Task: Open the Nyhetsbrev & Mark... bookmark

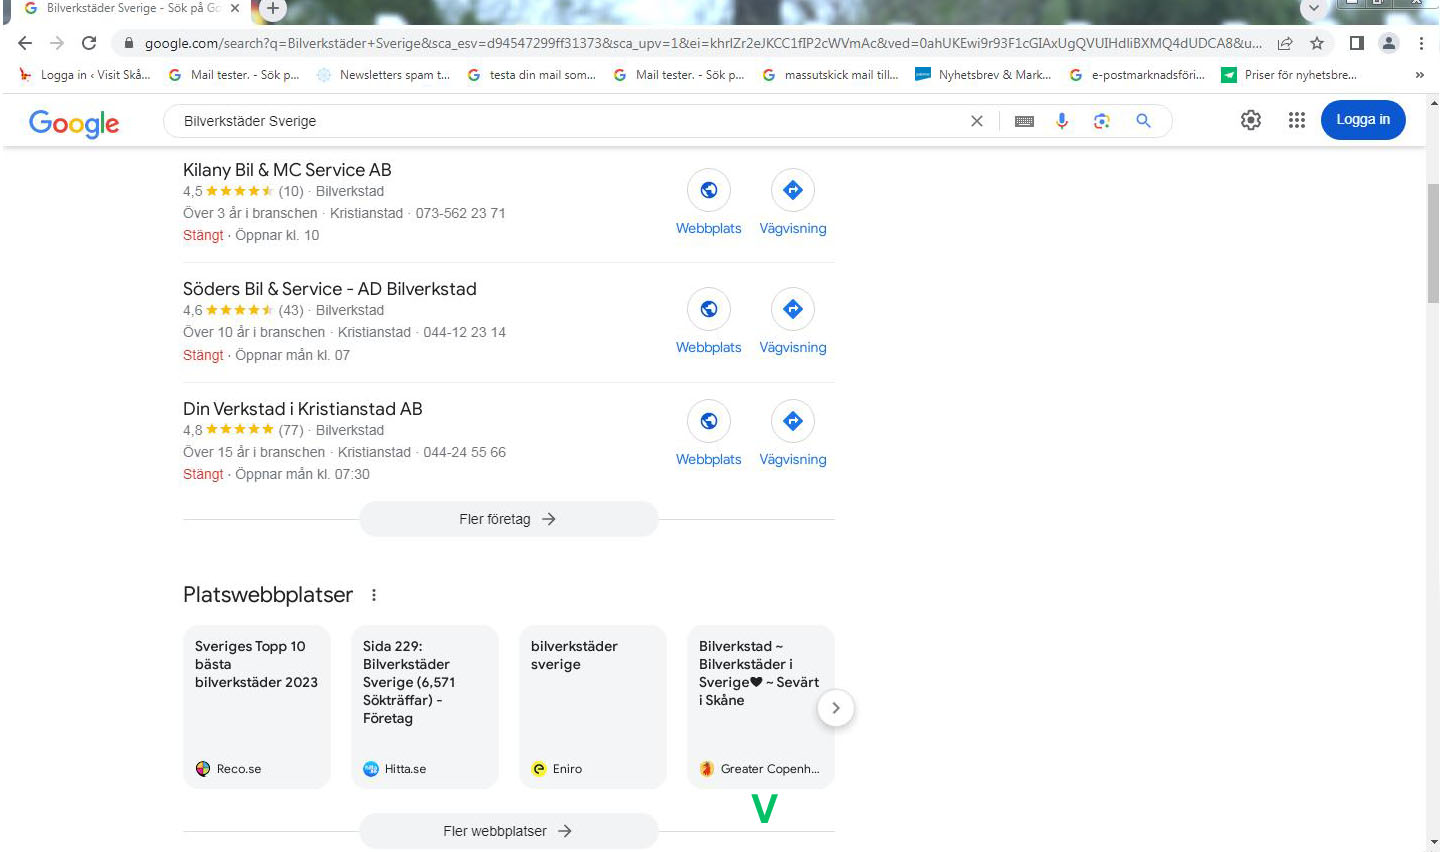Action: pyautogui.click(x=983, y=75)
